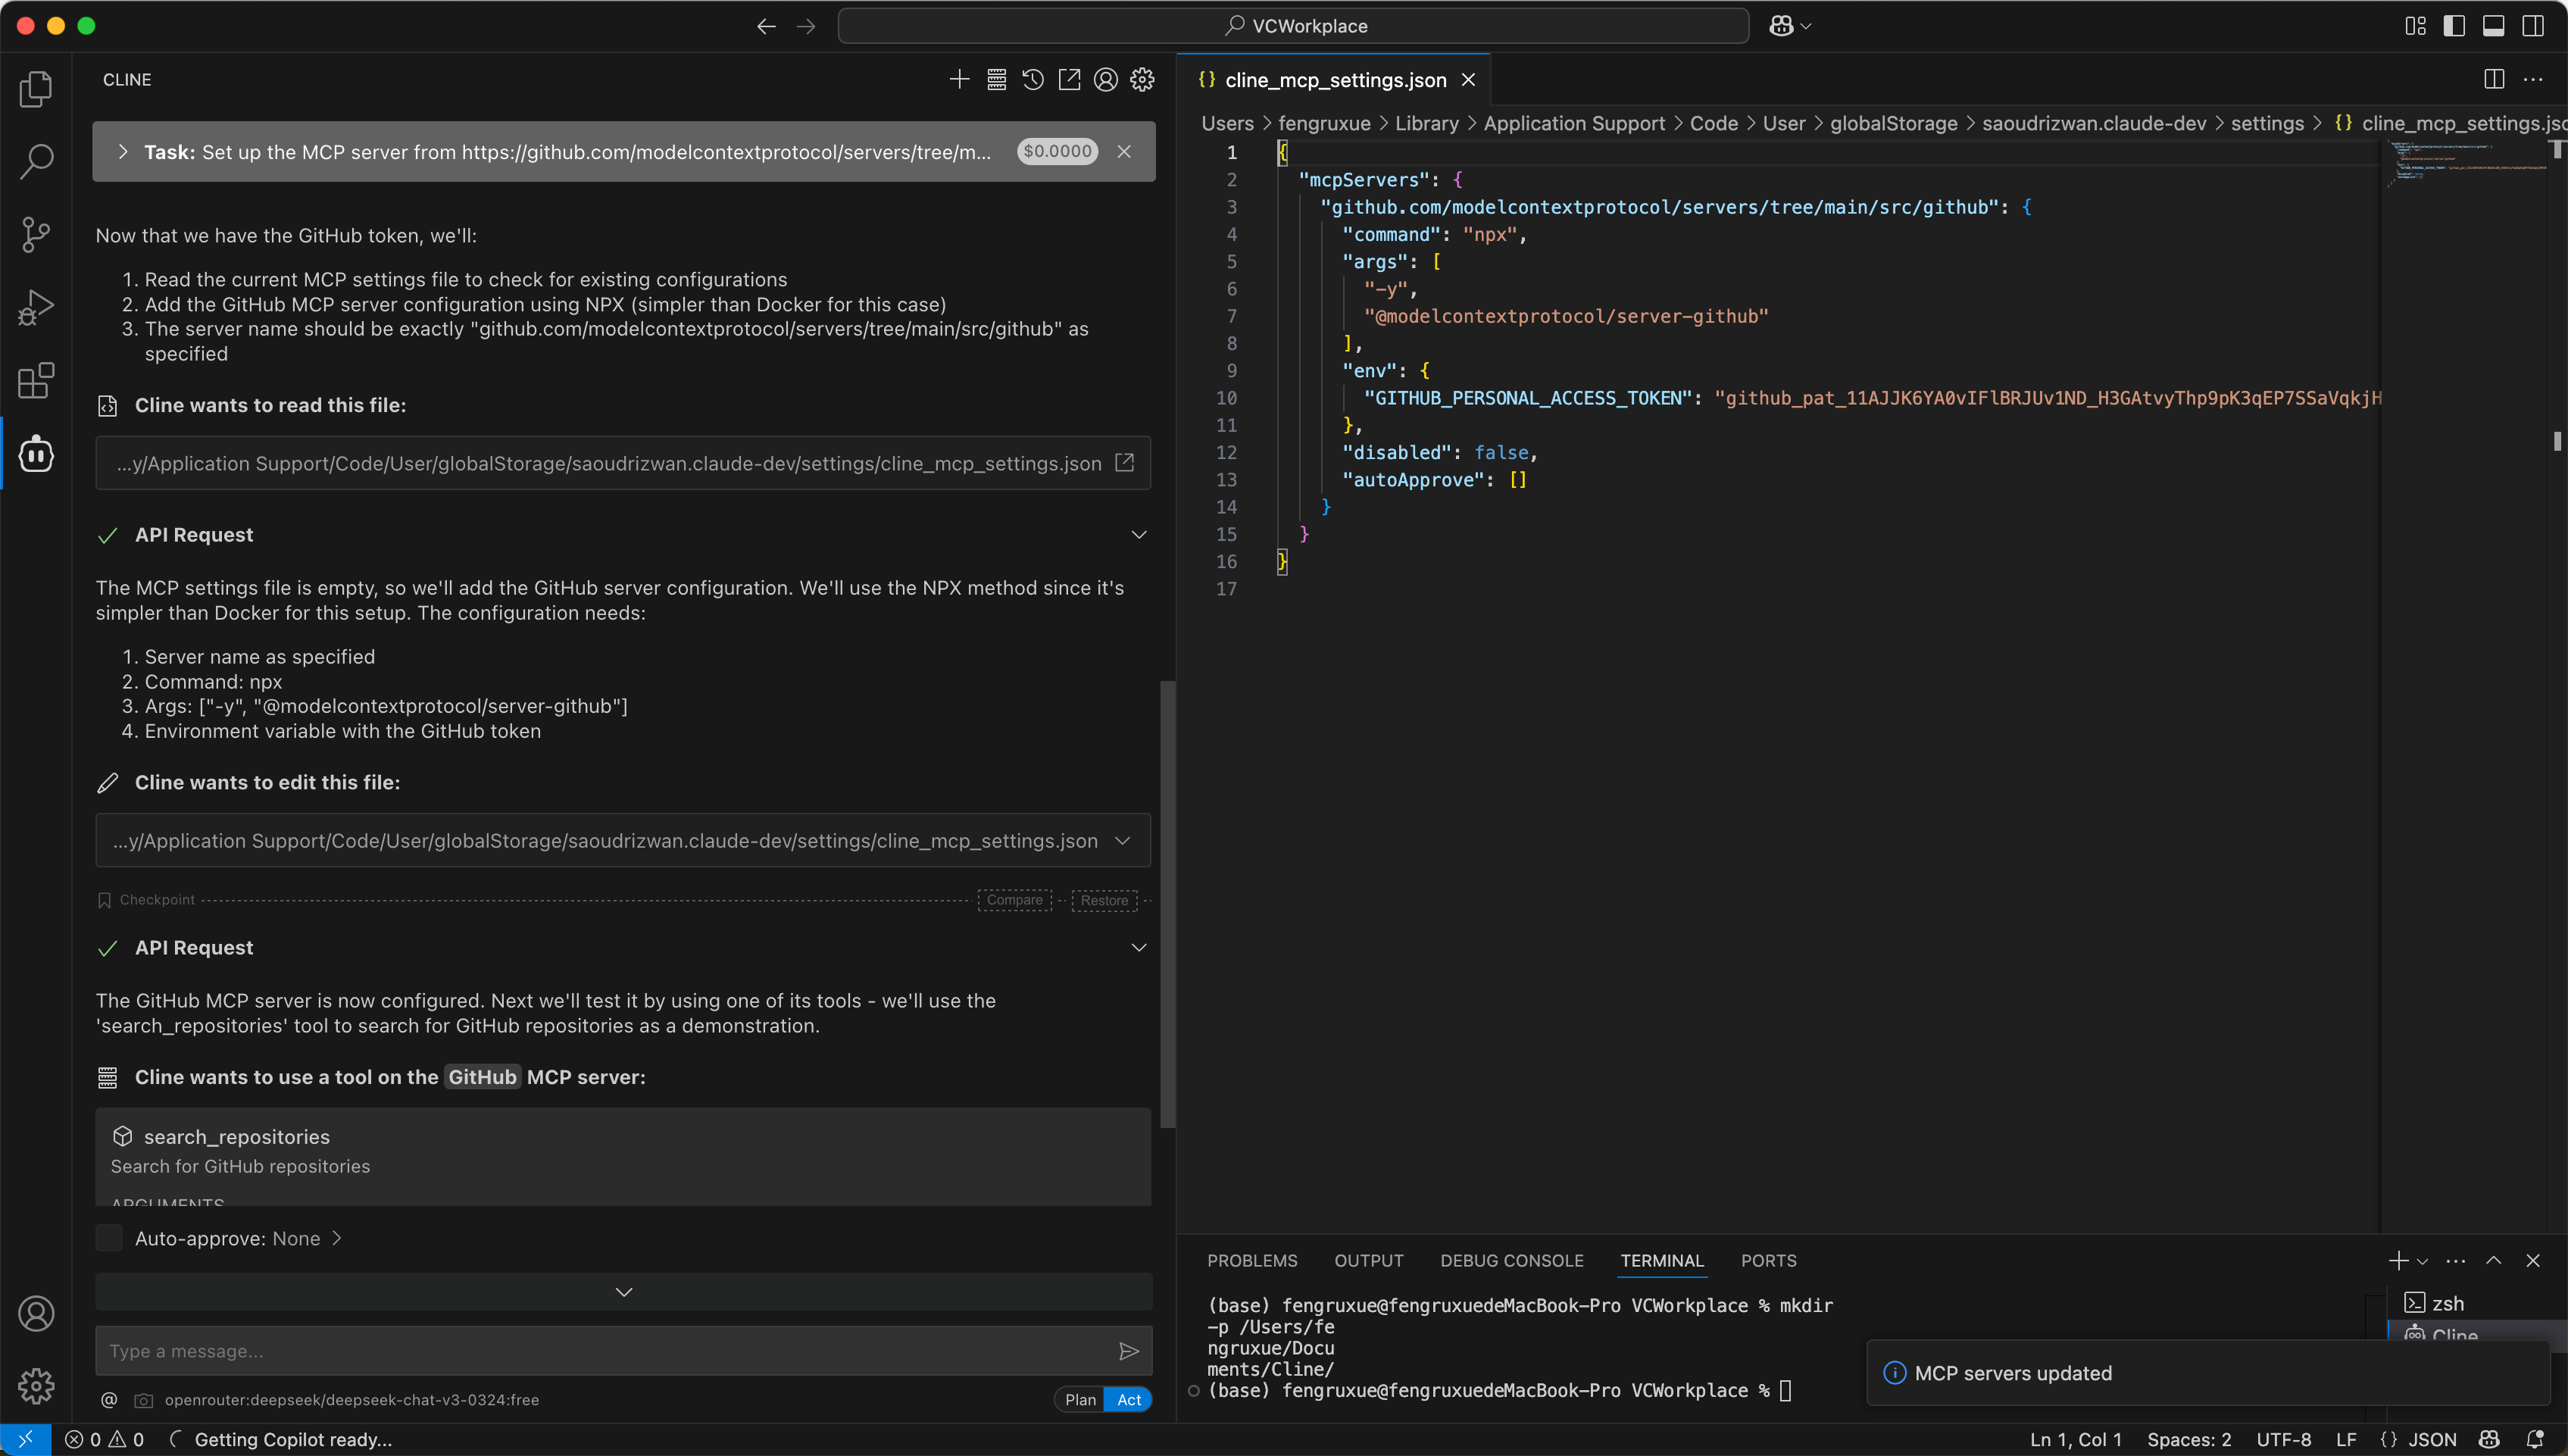Open the Extensions view icon
Screen dimensions: 2568x1456
[36, 381]
